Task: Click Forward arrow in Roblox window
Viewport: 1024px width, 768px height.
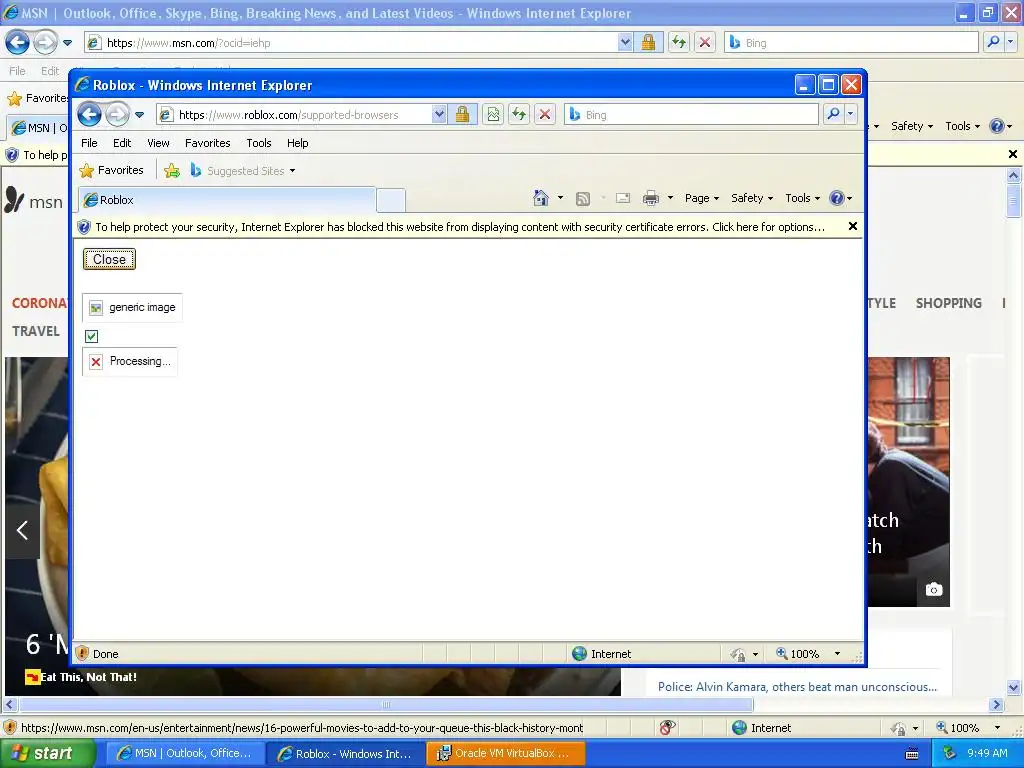Action: point(117,115)
